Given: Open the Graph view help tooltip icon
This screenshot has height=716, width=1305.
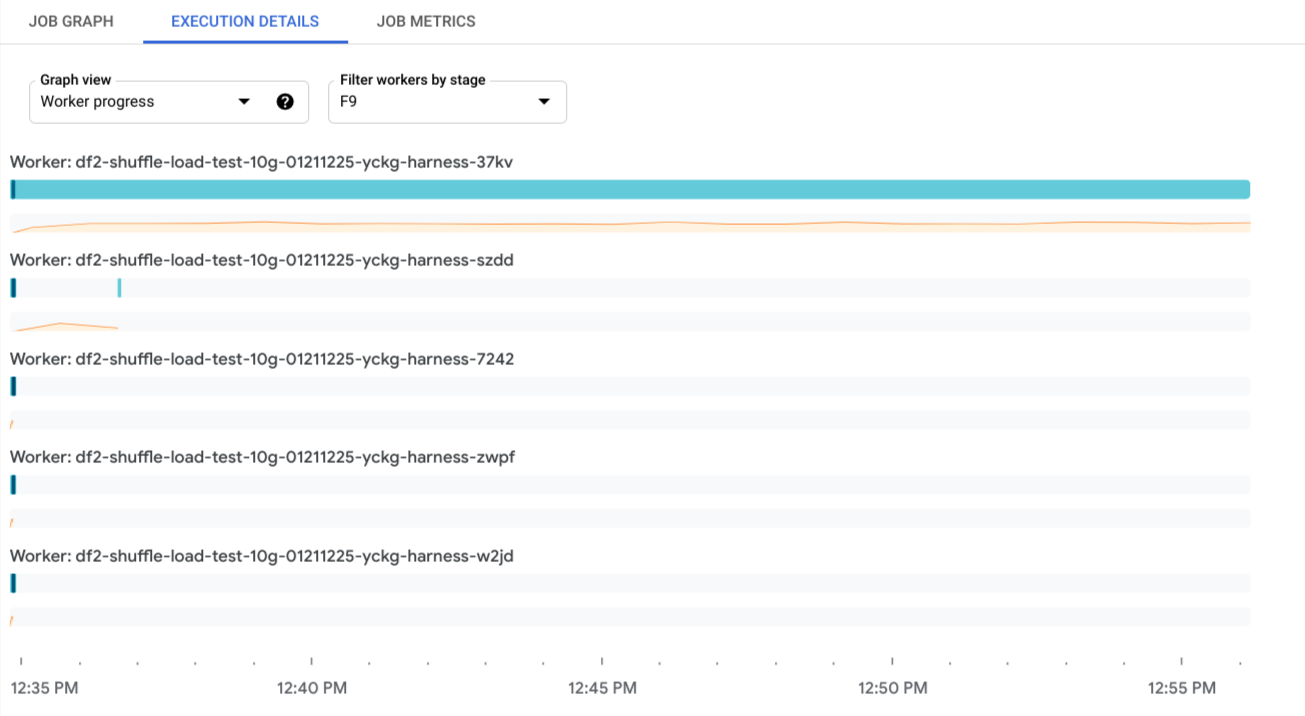Looking at the screenshot, I should 285,101.
